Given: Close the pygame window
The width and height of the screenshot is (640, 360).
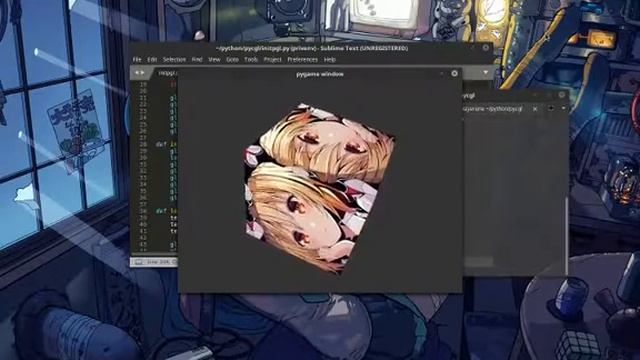Looking at the screenshot, I should point(454,73).
